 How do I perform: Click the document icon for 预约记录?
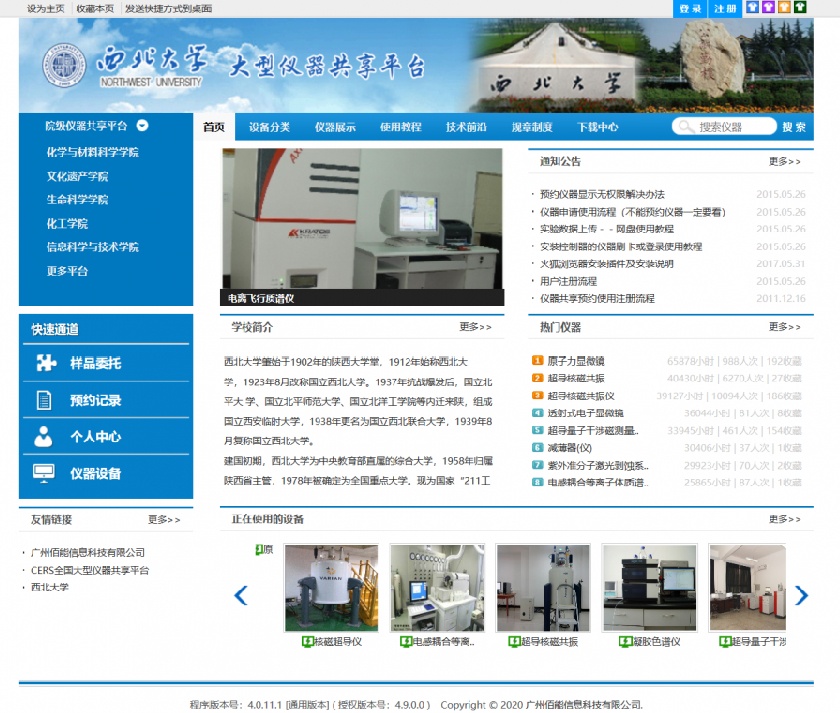44,400
